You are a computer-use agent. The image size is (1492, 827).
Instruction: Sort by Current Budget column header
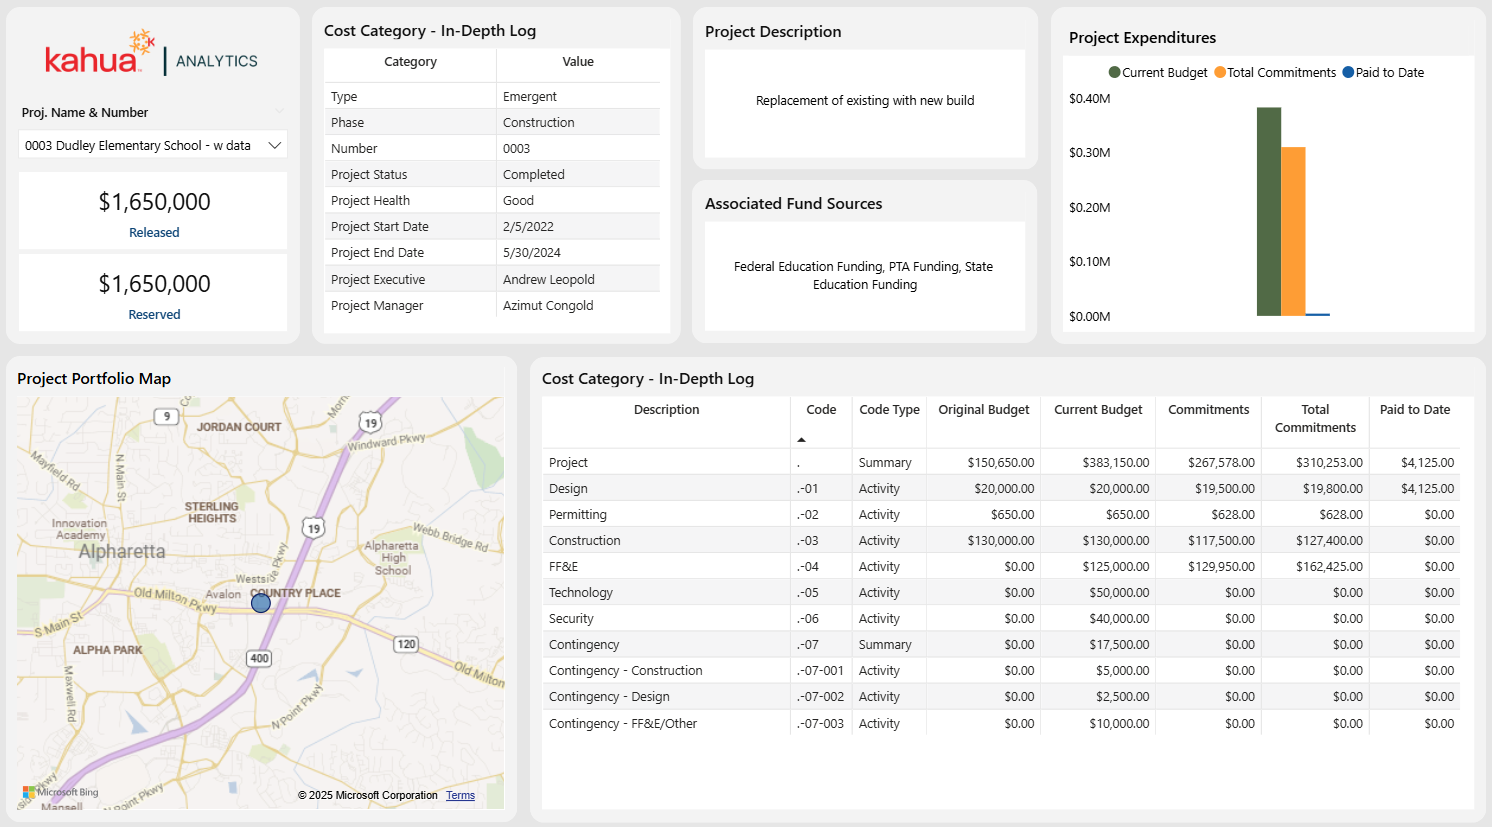click(1098, 410)
